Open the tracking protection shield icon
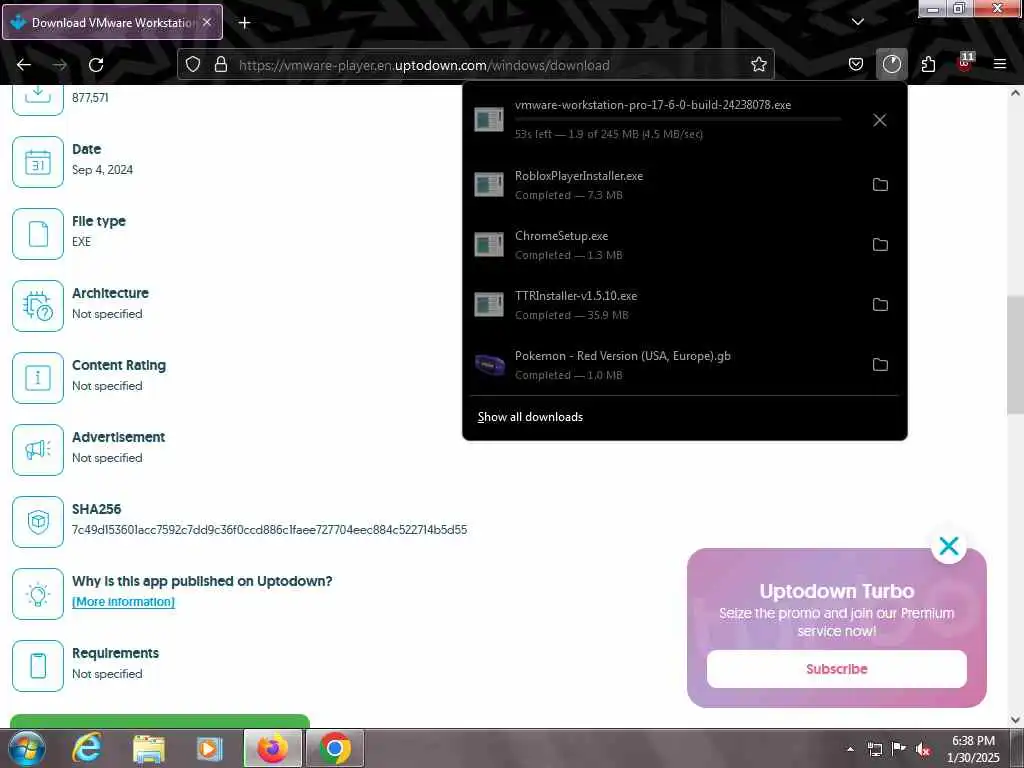The image size is (1024, 768). 193,65
